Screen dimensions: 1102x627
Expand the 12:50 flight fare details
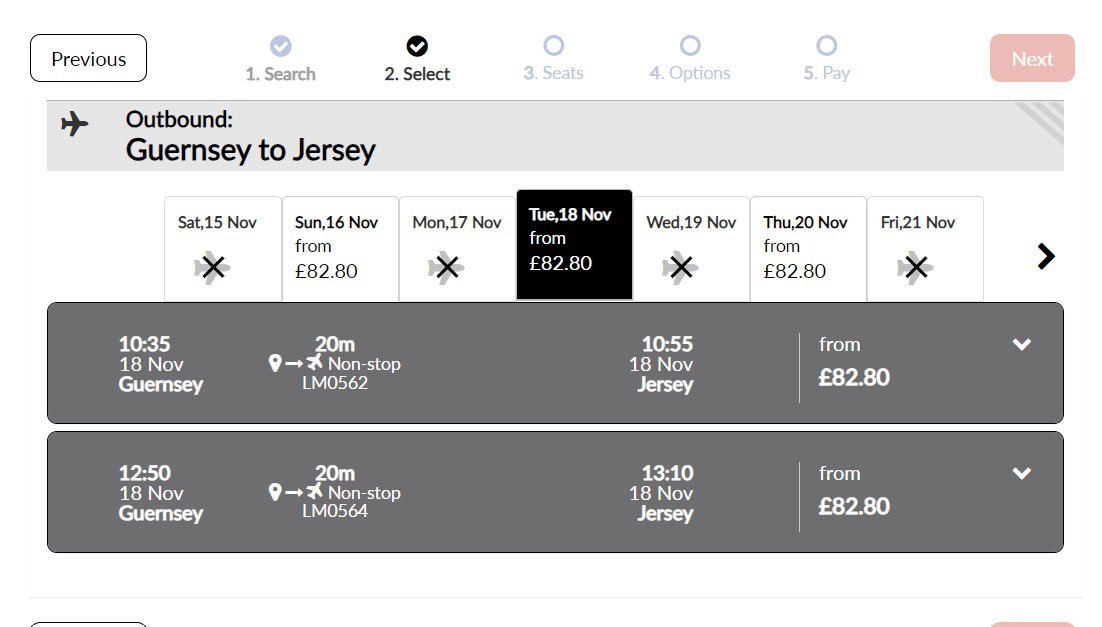pos(1021,473)
